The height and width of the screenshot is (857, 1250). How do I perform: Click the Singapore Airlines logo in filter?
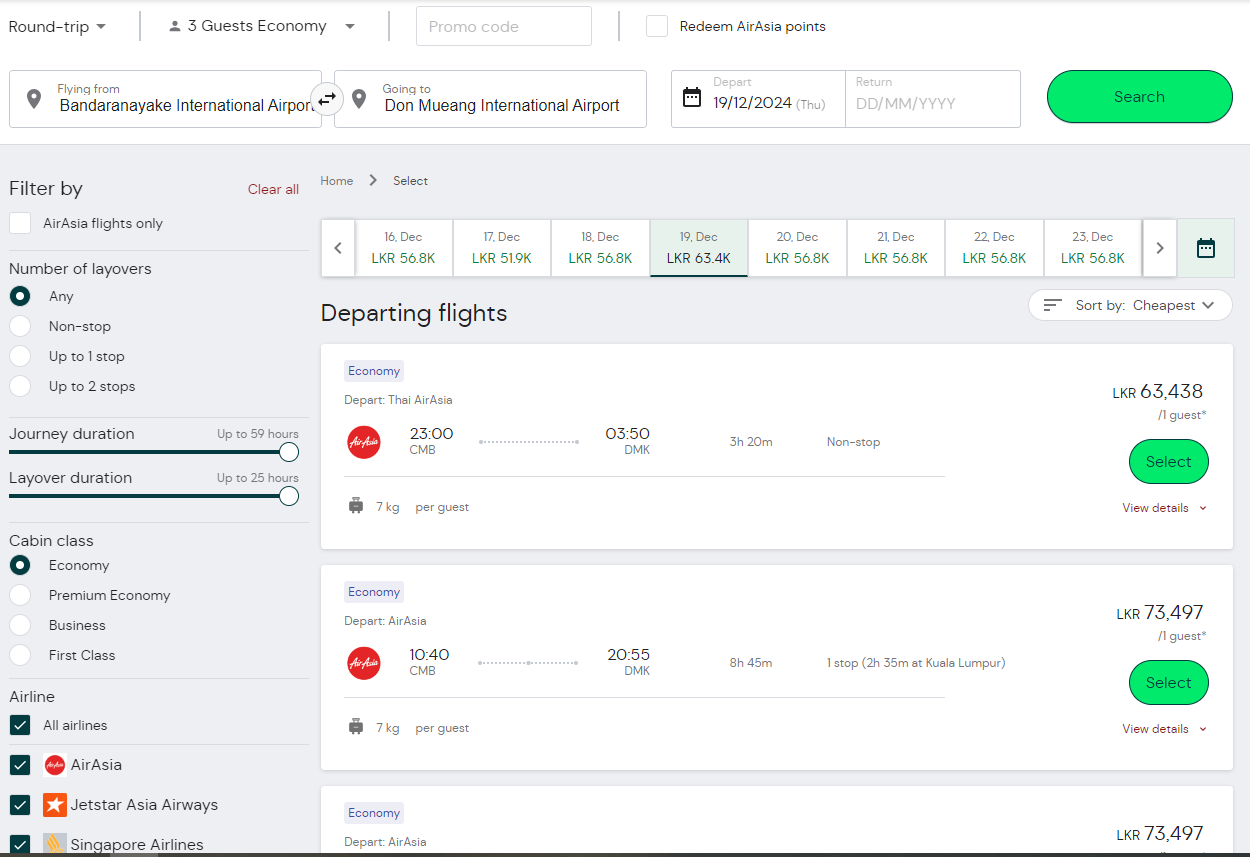[x=55, y=845]
